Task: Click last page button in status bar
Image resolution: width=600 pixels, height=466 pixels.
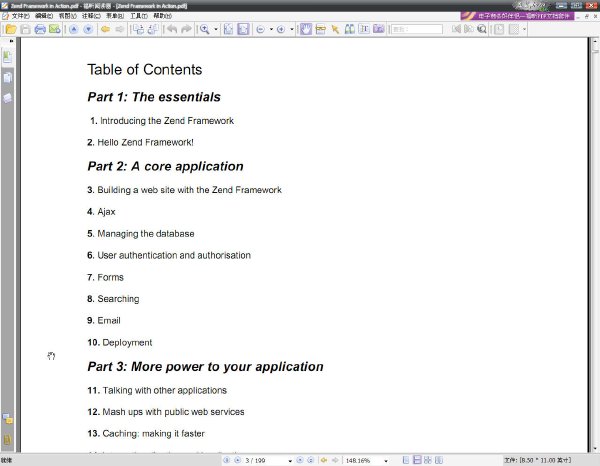Action: point(311,460)
